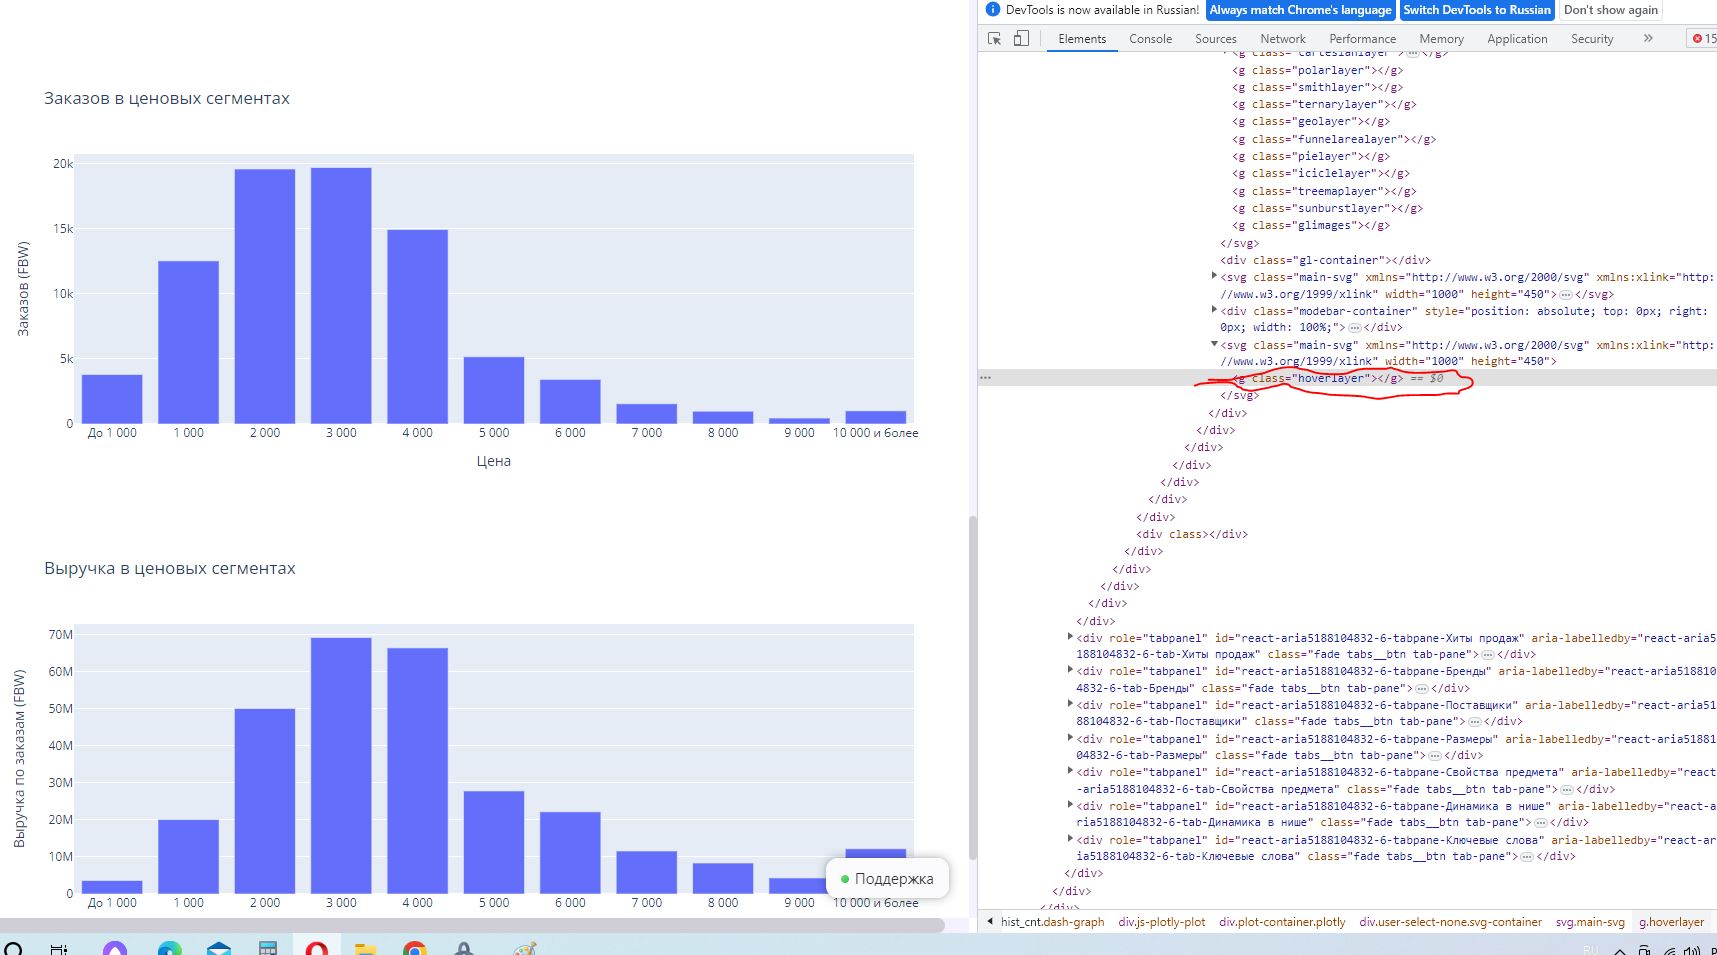Click the g.hoverlayer breadcrumb
The width and height of the screenshot is (1717, 955).
(x=1671, y=922)
